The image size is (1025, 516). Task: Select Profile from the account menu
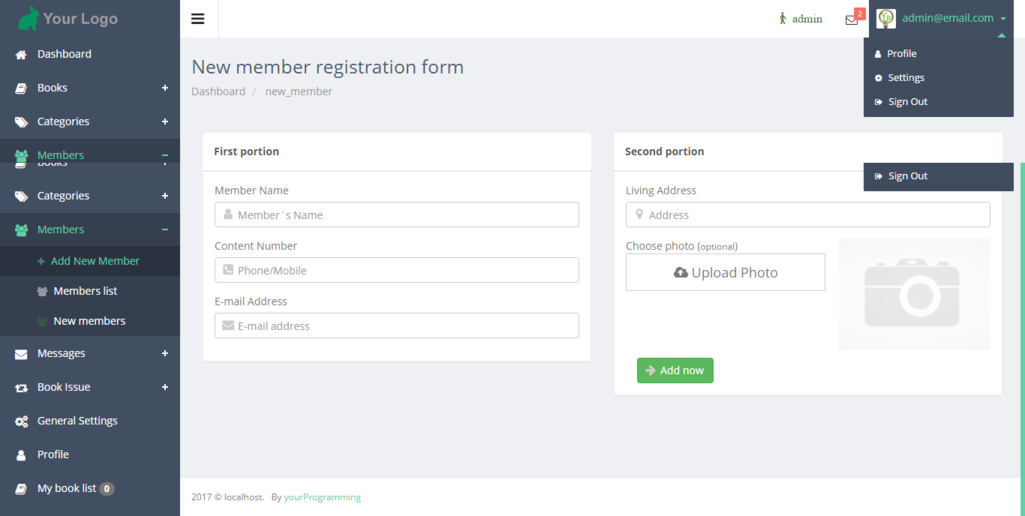[901, 54]
